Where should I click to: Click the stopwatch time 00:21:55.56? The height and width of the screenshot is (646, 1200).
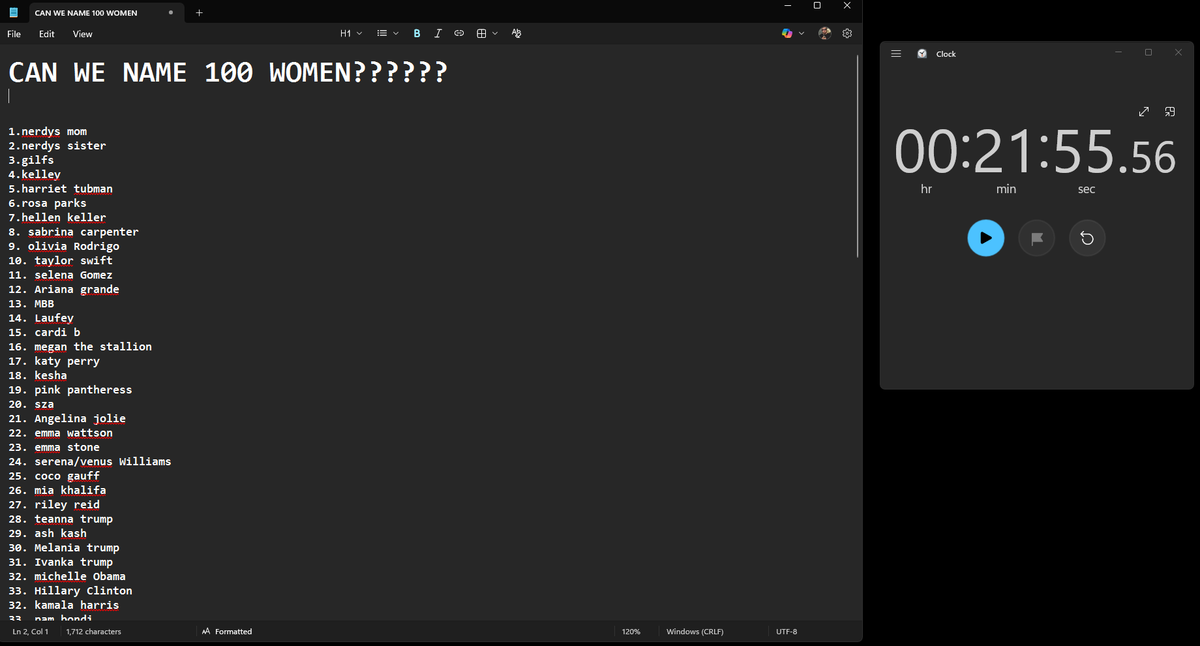[x=1036, y=151]
